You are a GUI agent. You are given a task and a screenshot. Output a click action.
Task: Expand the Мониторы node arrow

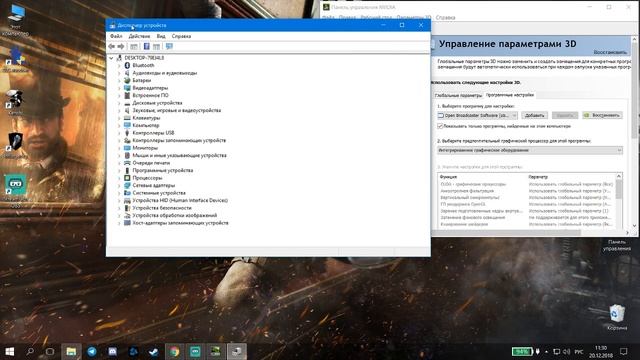coord(119,148)
